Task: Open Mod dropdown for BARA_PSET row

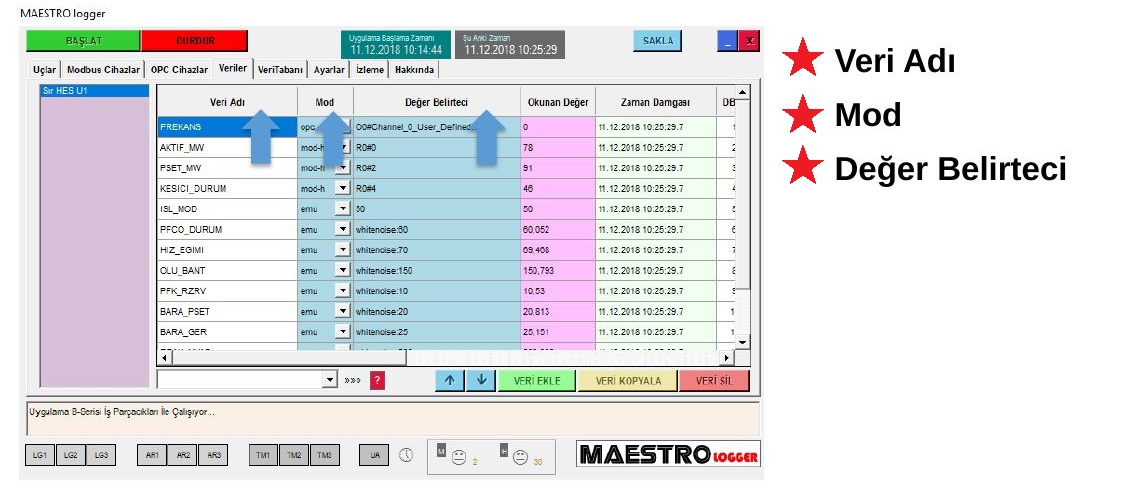Action: click(x=343, y=312)
